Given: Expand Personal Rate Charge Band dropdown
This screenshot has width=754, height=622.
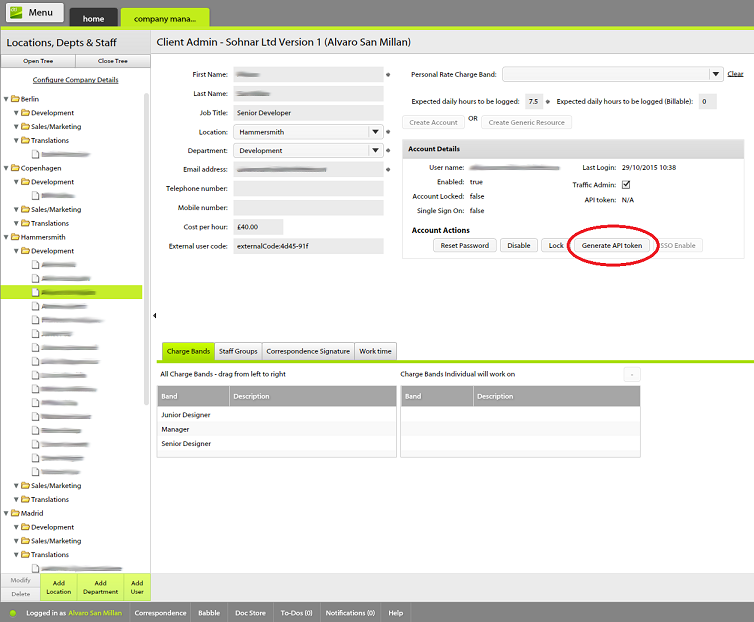Looking at the screenshot, I should coord(715,74).
